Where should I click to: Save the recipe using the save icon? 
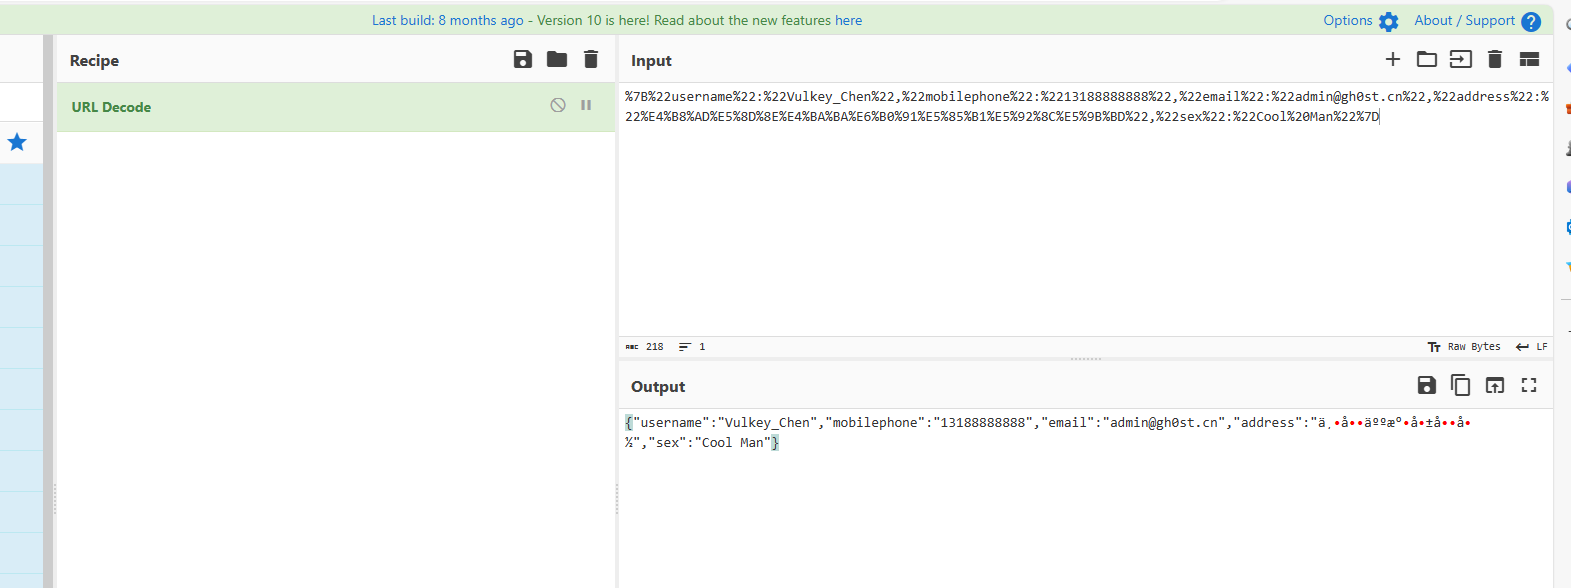pyautogui.click(x=523, y=60)
